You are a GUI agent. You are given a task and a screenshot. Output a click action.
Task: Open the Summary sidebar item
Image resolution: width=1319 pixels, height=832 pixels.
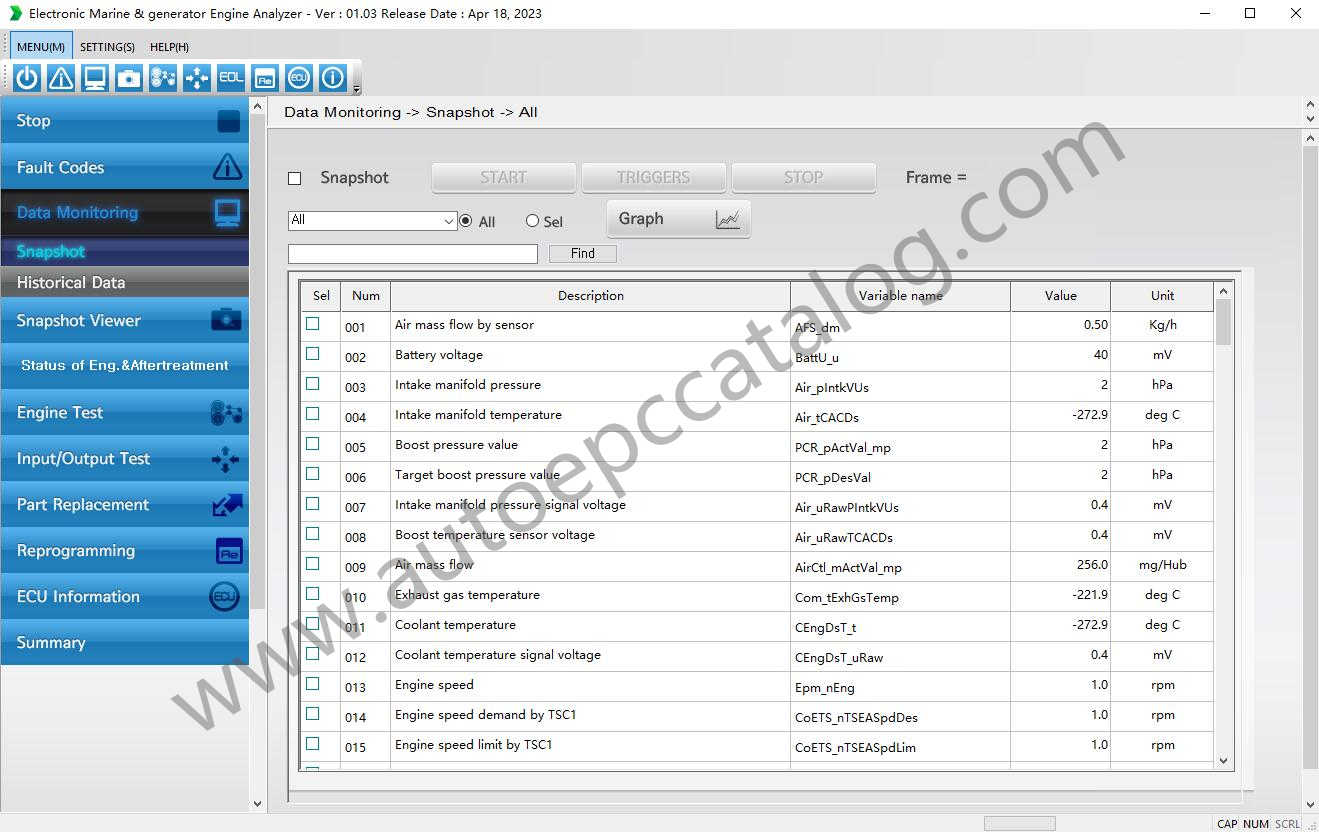124,643
